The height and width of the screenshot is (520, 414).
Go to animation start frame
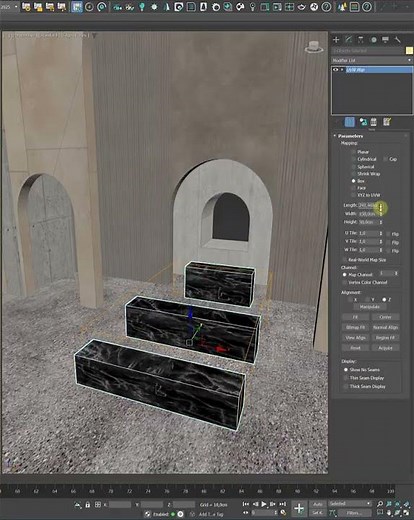point(246,504)
